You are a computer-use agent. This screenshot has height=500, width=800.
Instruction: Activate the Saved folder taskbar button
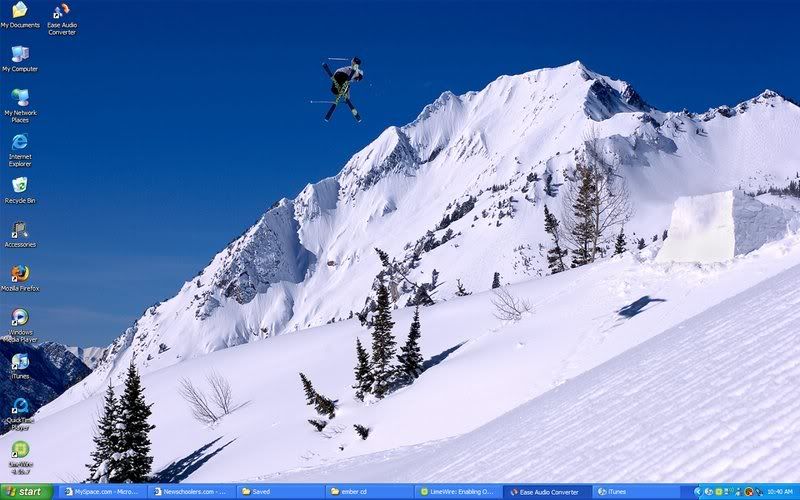tap(281, 492)
